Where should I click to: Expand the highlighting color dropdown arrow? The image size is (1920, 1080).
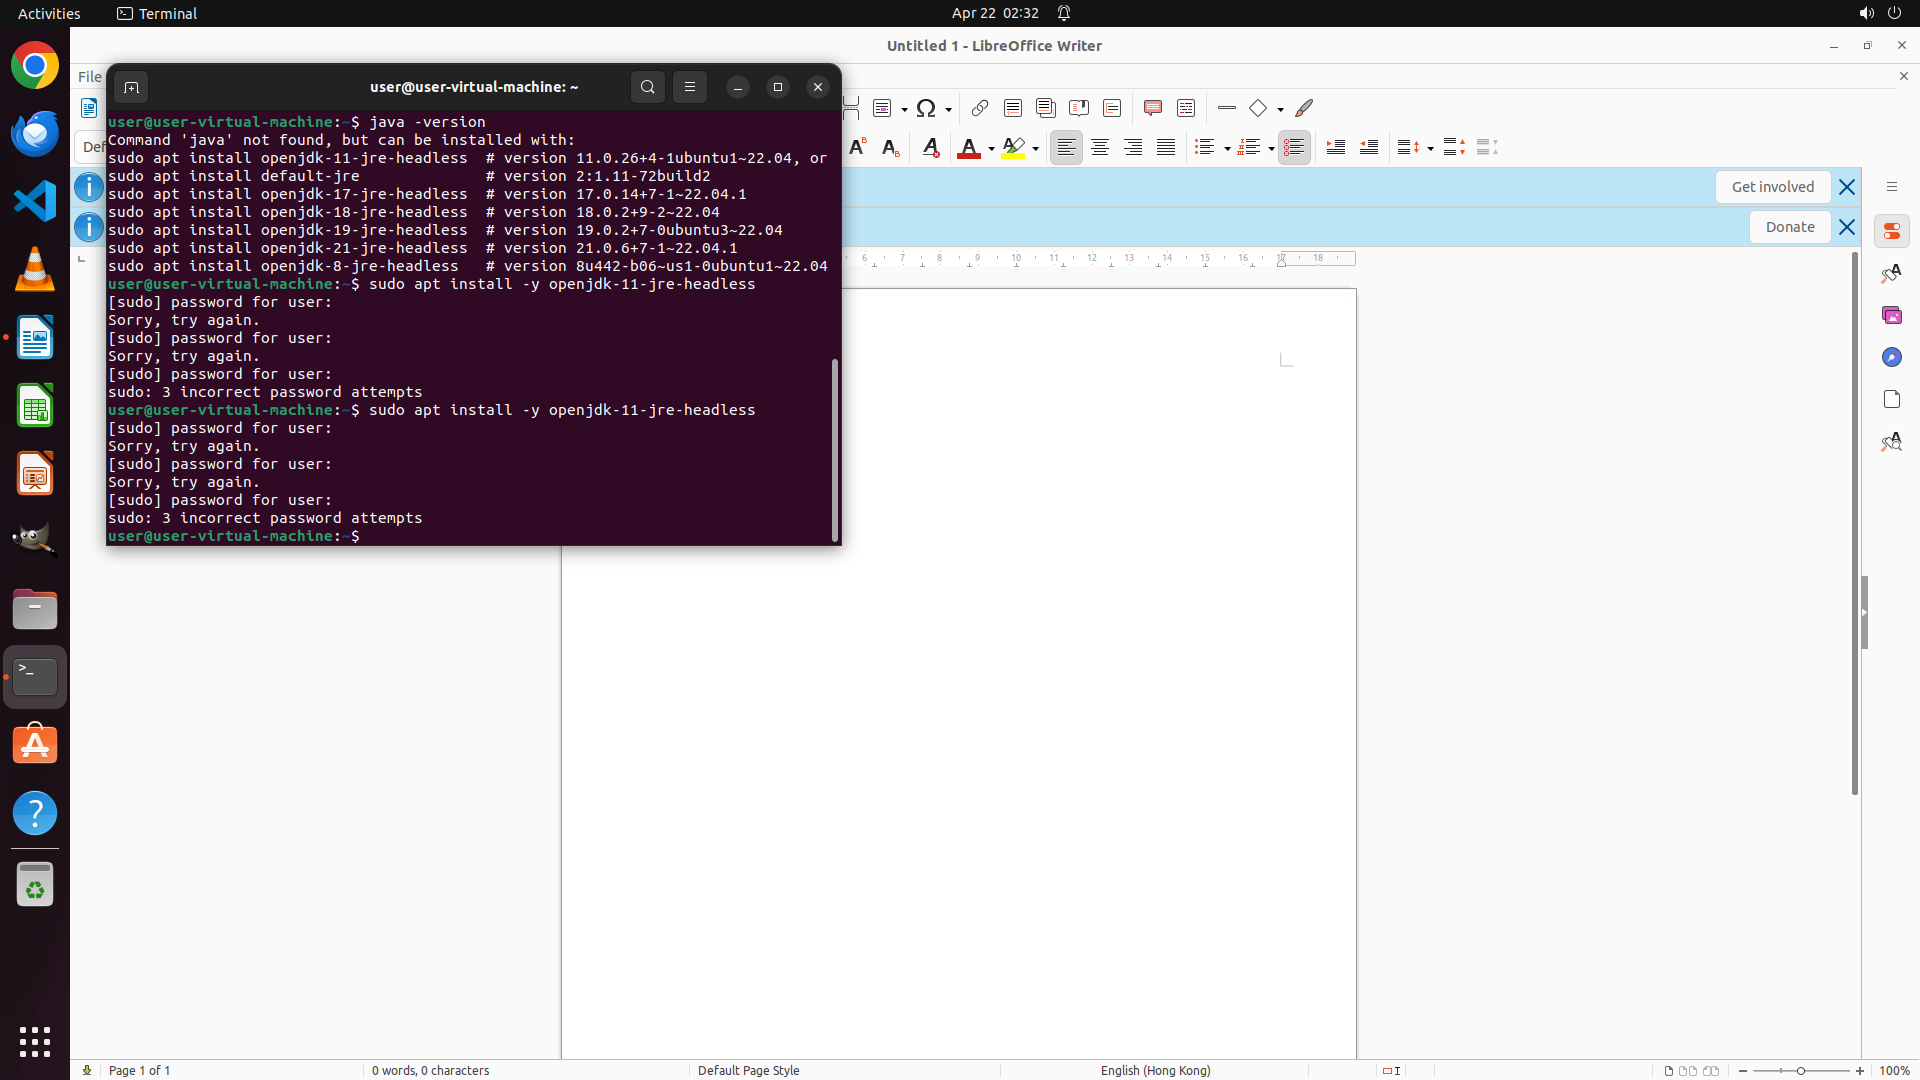pyautogui.click(x=1035, y=149)
